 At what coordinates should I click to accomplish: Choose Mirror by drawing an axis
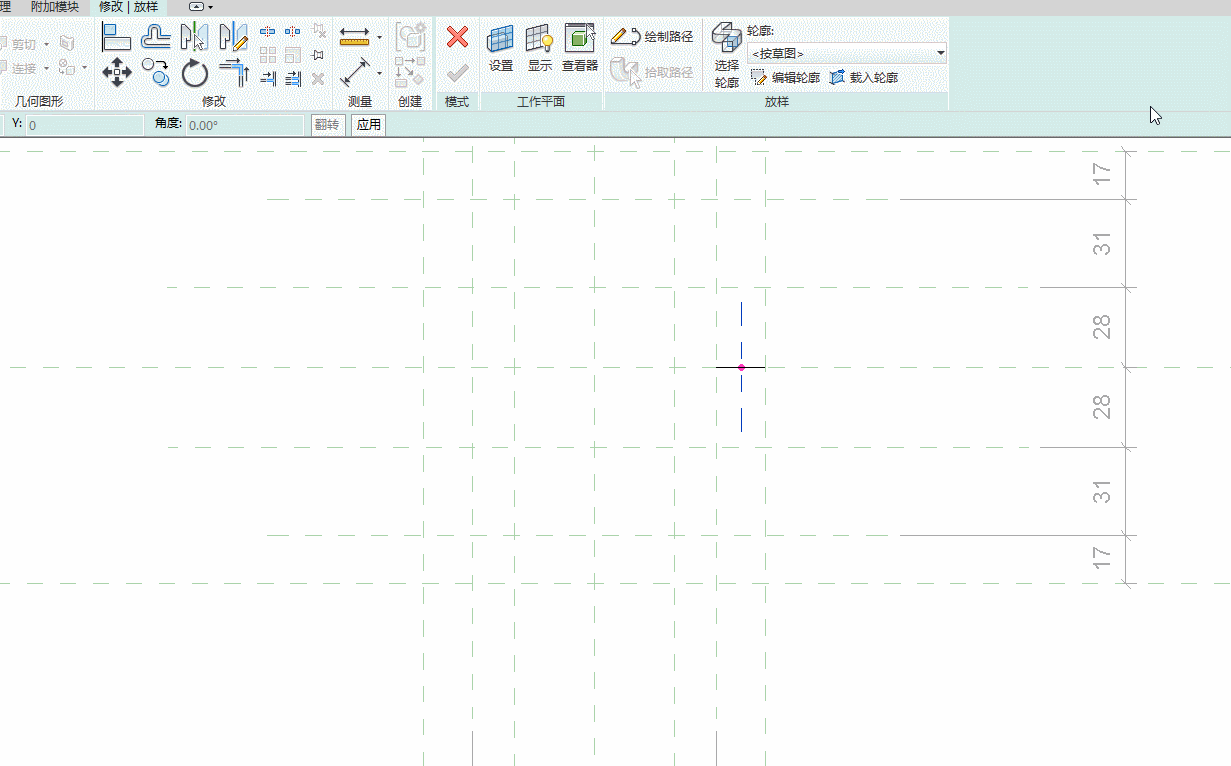[233, 38]
